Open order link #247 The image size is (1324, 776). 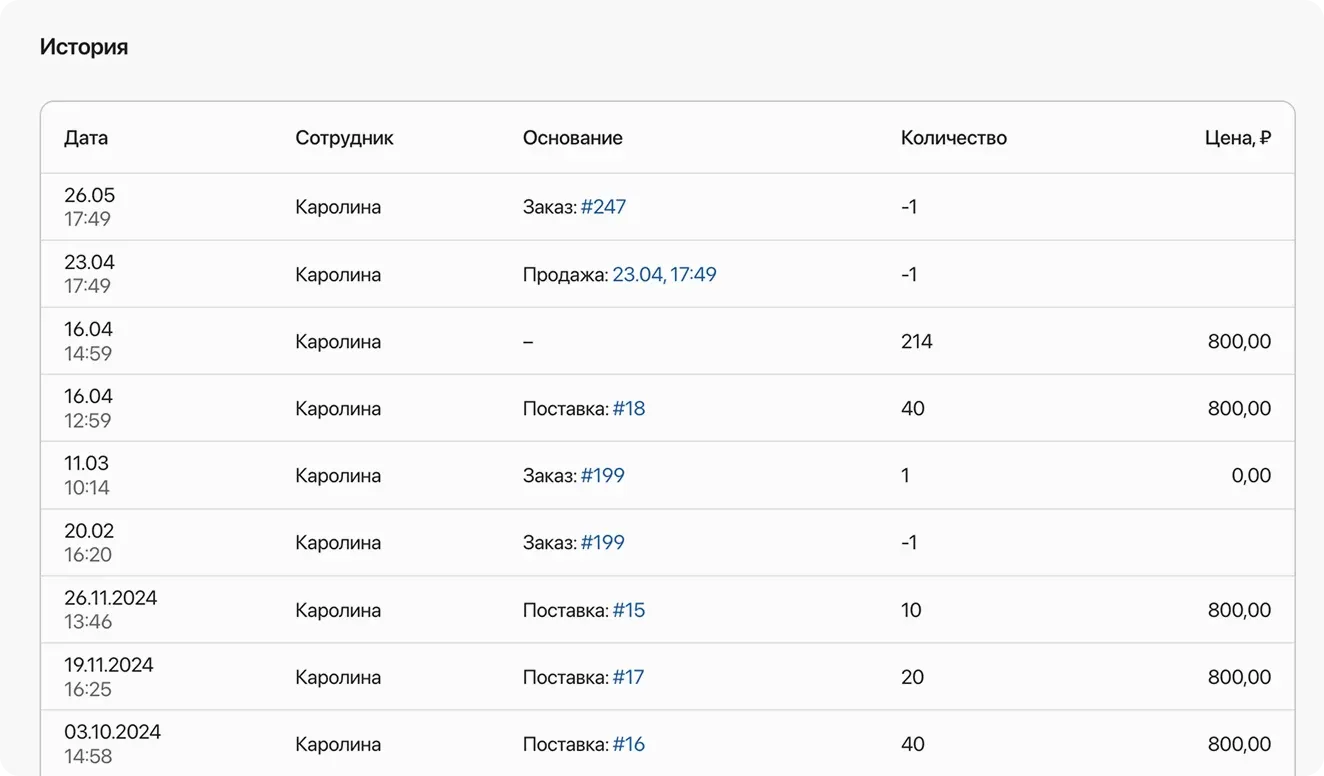coord(605,207)
